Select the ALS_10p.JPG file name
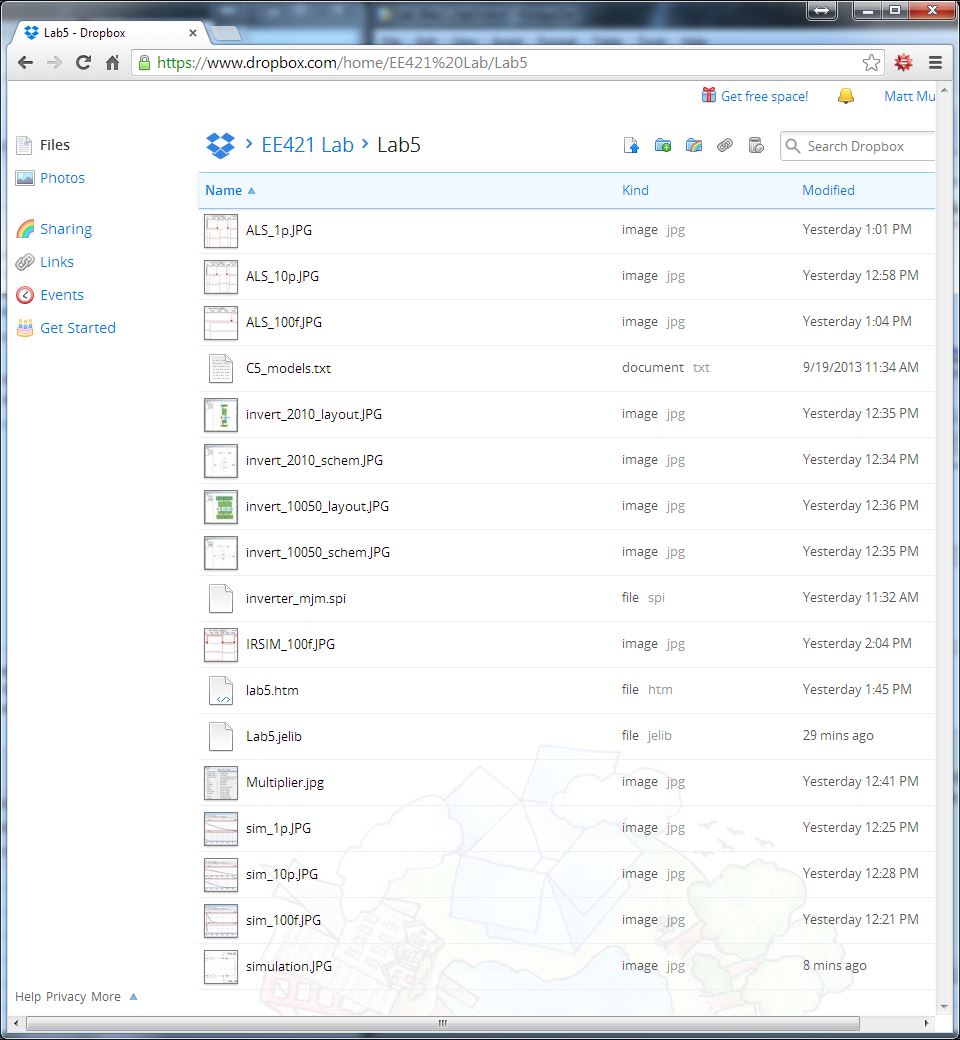This screenshot has width=960, height=1040. point(282,276)
